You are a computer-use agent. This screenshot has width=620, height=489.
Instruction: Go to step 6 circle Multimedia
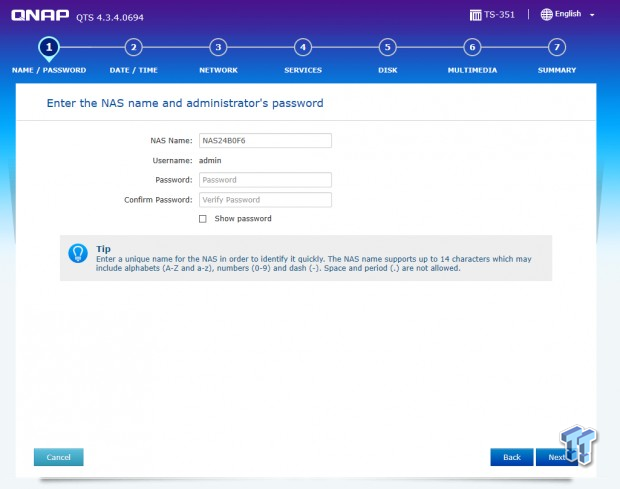coord(472,47)
